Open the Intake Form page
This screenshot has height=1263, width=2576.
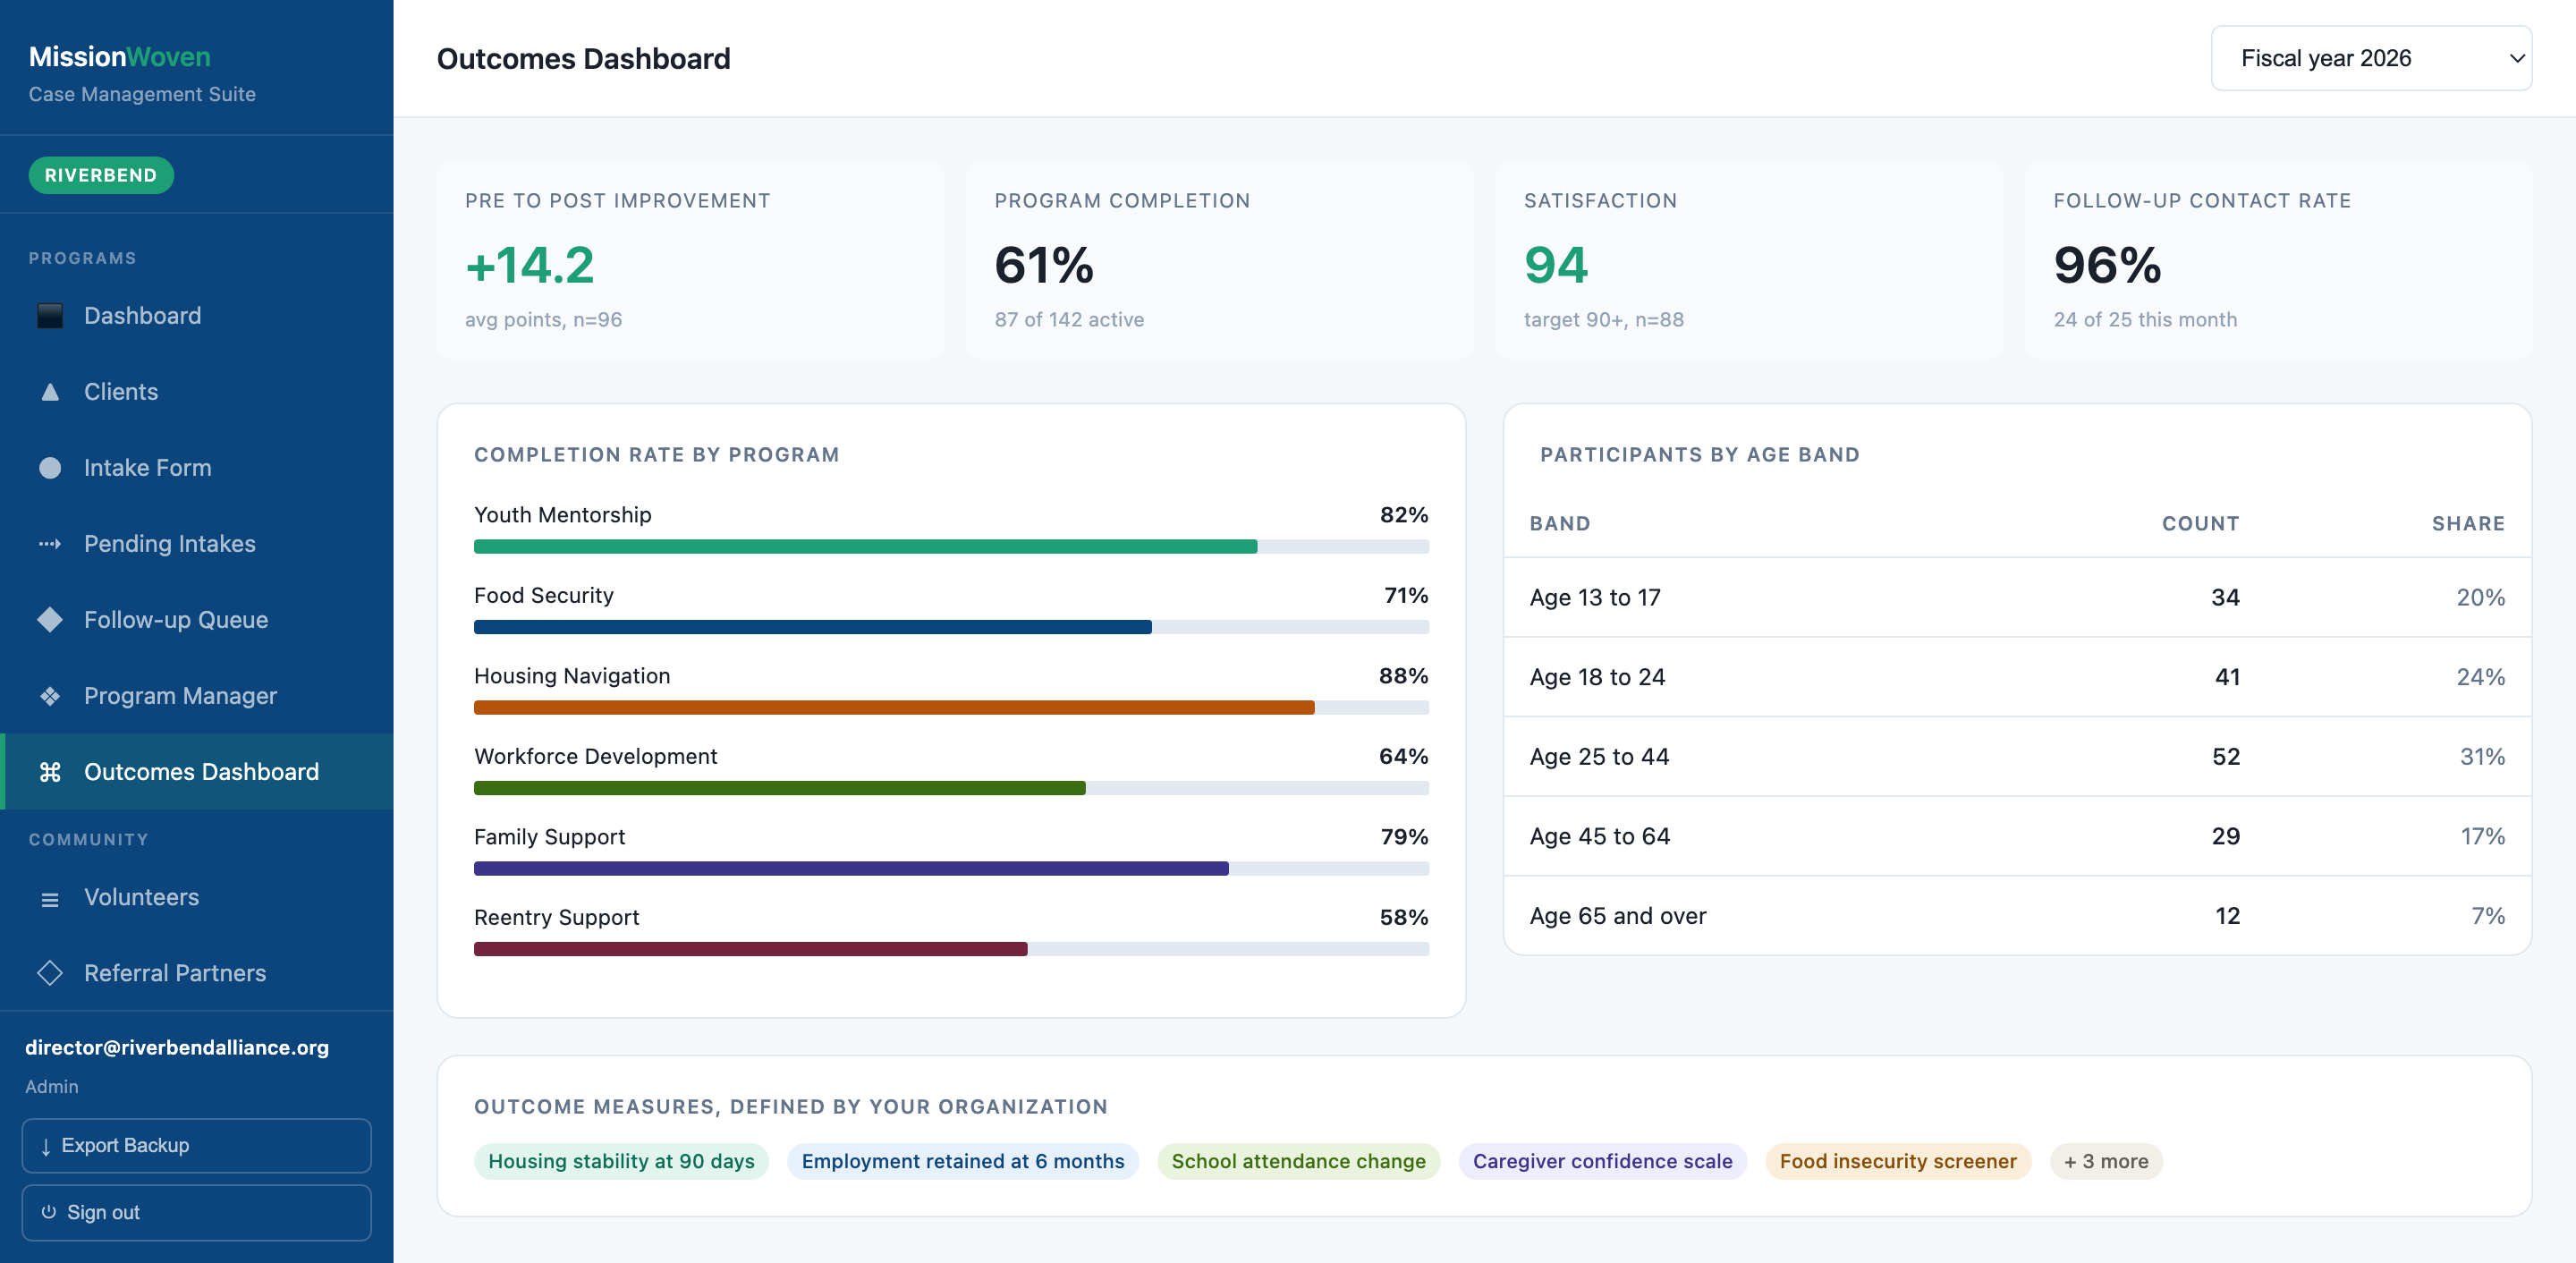pyautogui.click(x=197, y=468)
